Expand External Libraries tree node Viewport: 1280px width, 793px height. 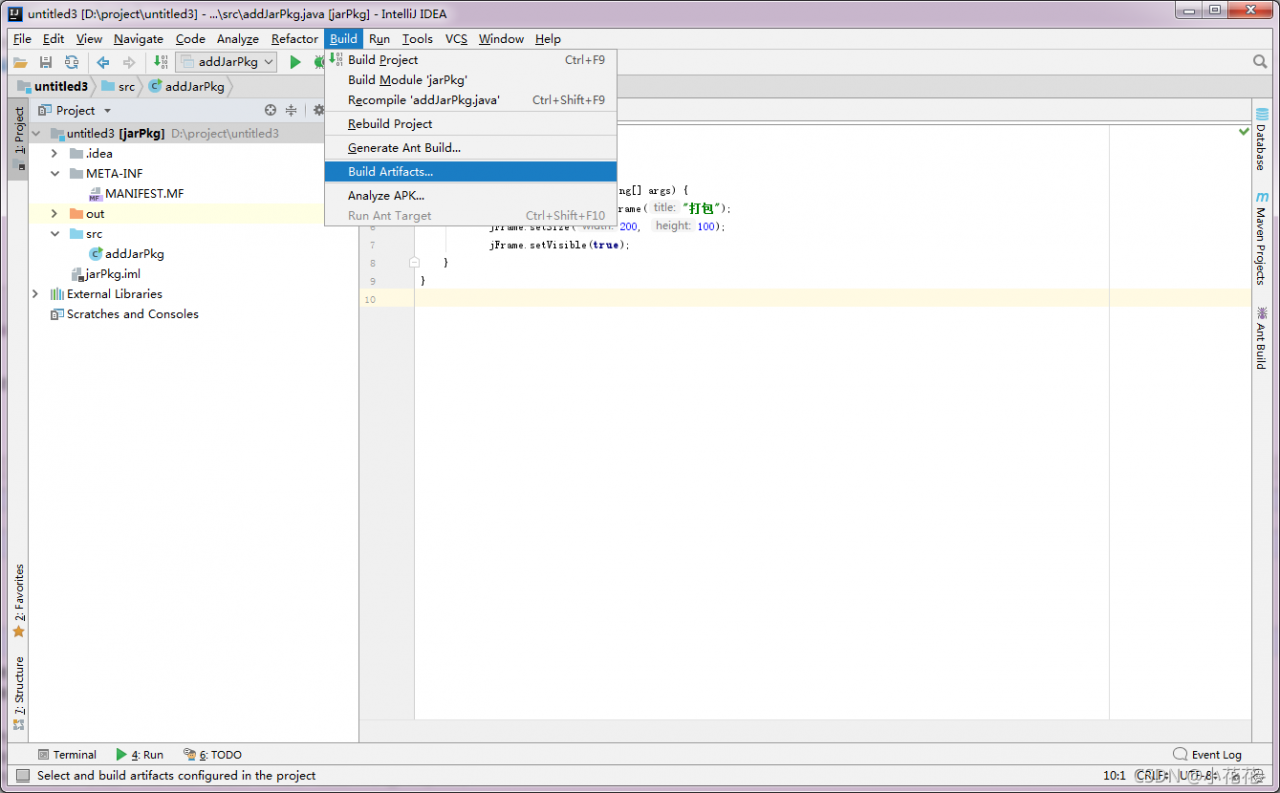coord(36,294)
